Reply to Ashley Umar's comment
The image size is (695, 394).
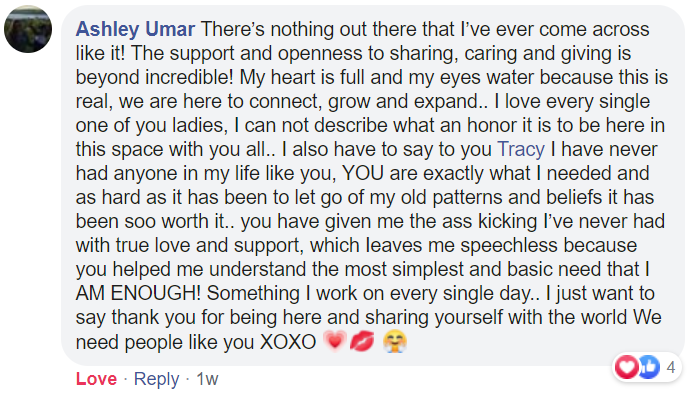(156, 379)
